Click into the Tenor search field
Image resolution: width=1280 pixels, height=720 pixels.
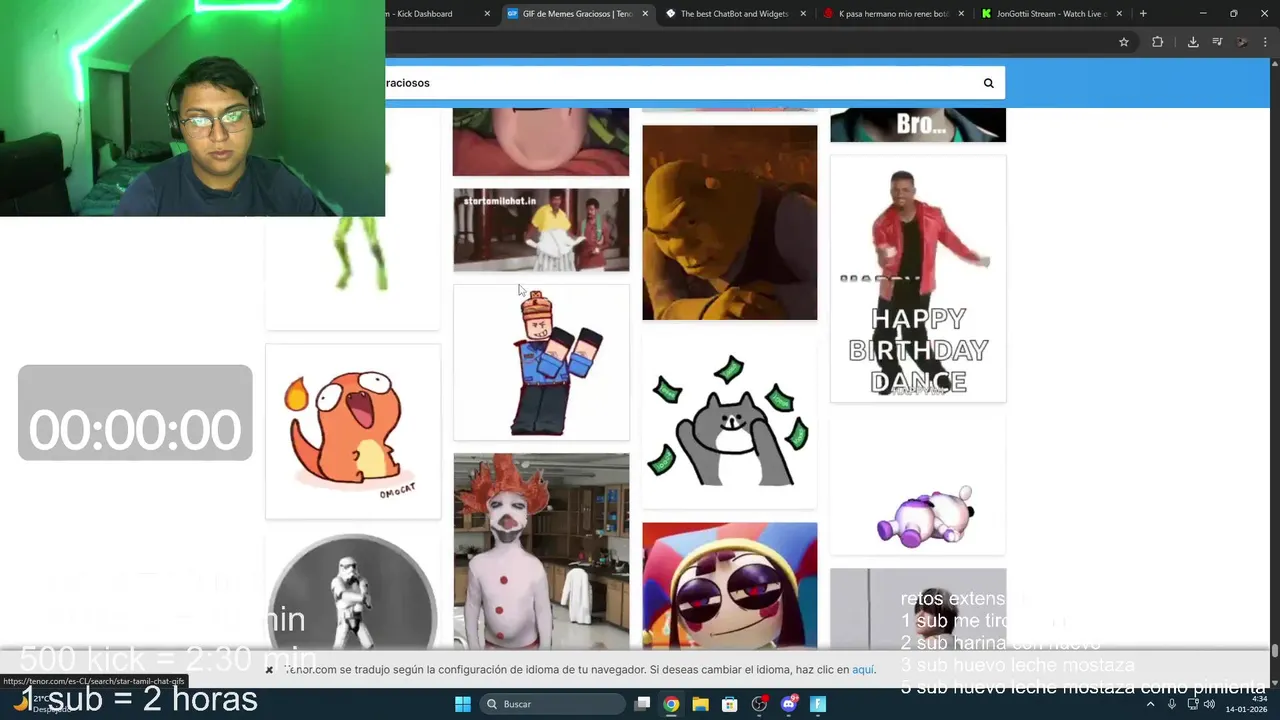coord(680,83)
